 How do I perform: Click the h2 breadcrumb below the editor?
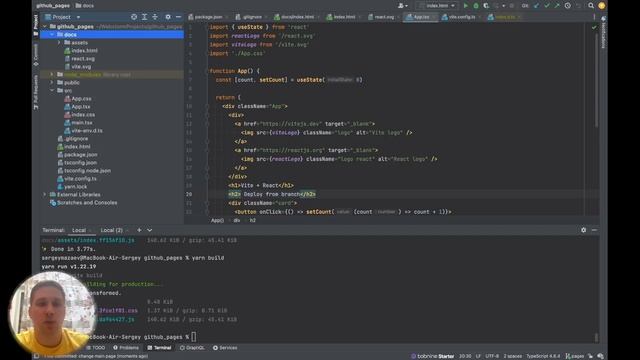pyautogui.click(x=253, y=220)
